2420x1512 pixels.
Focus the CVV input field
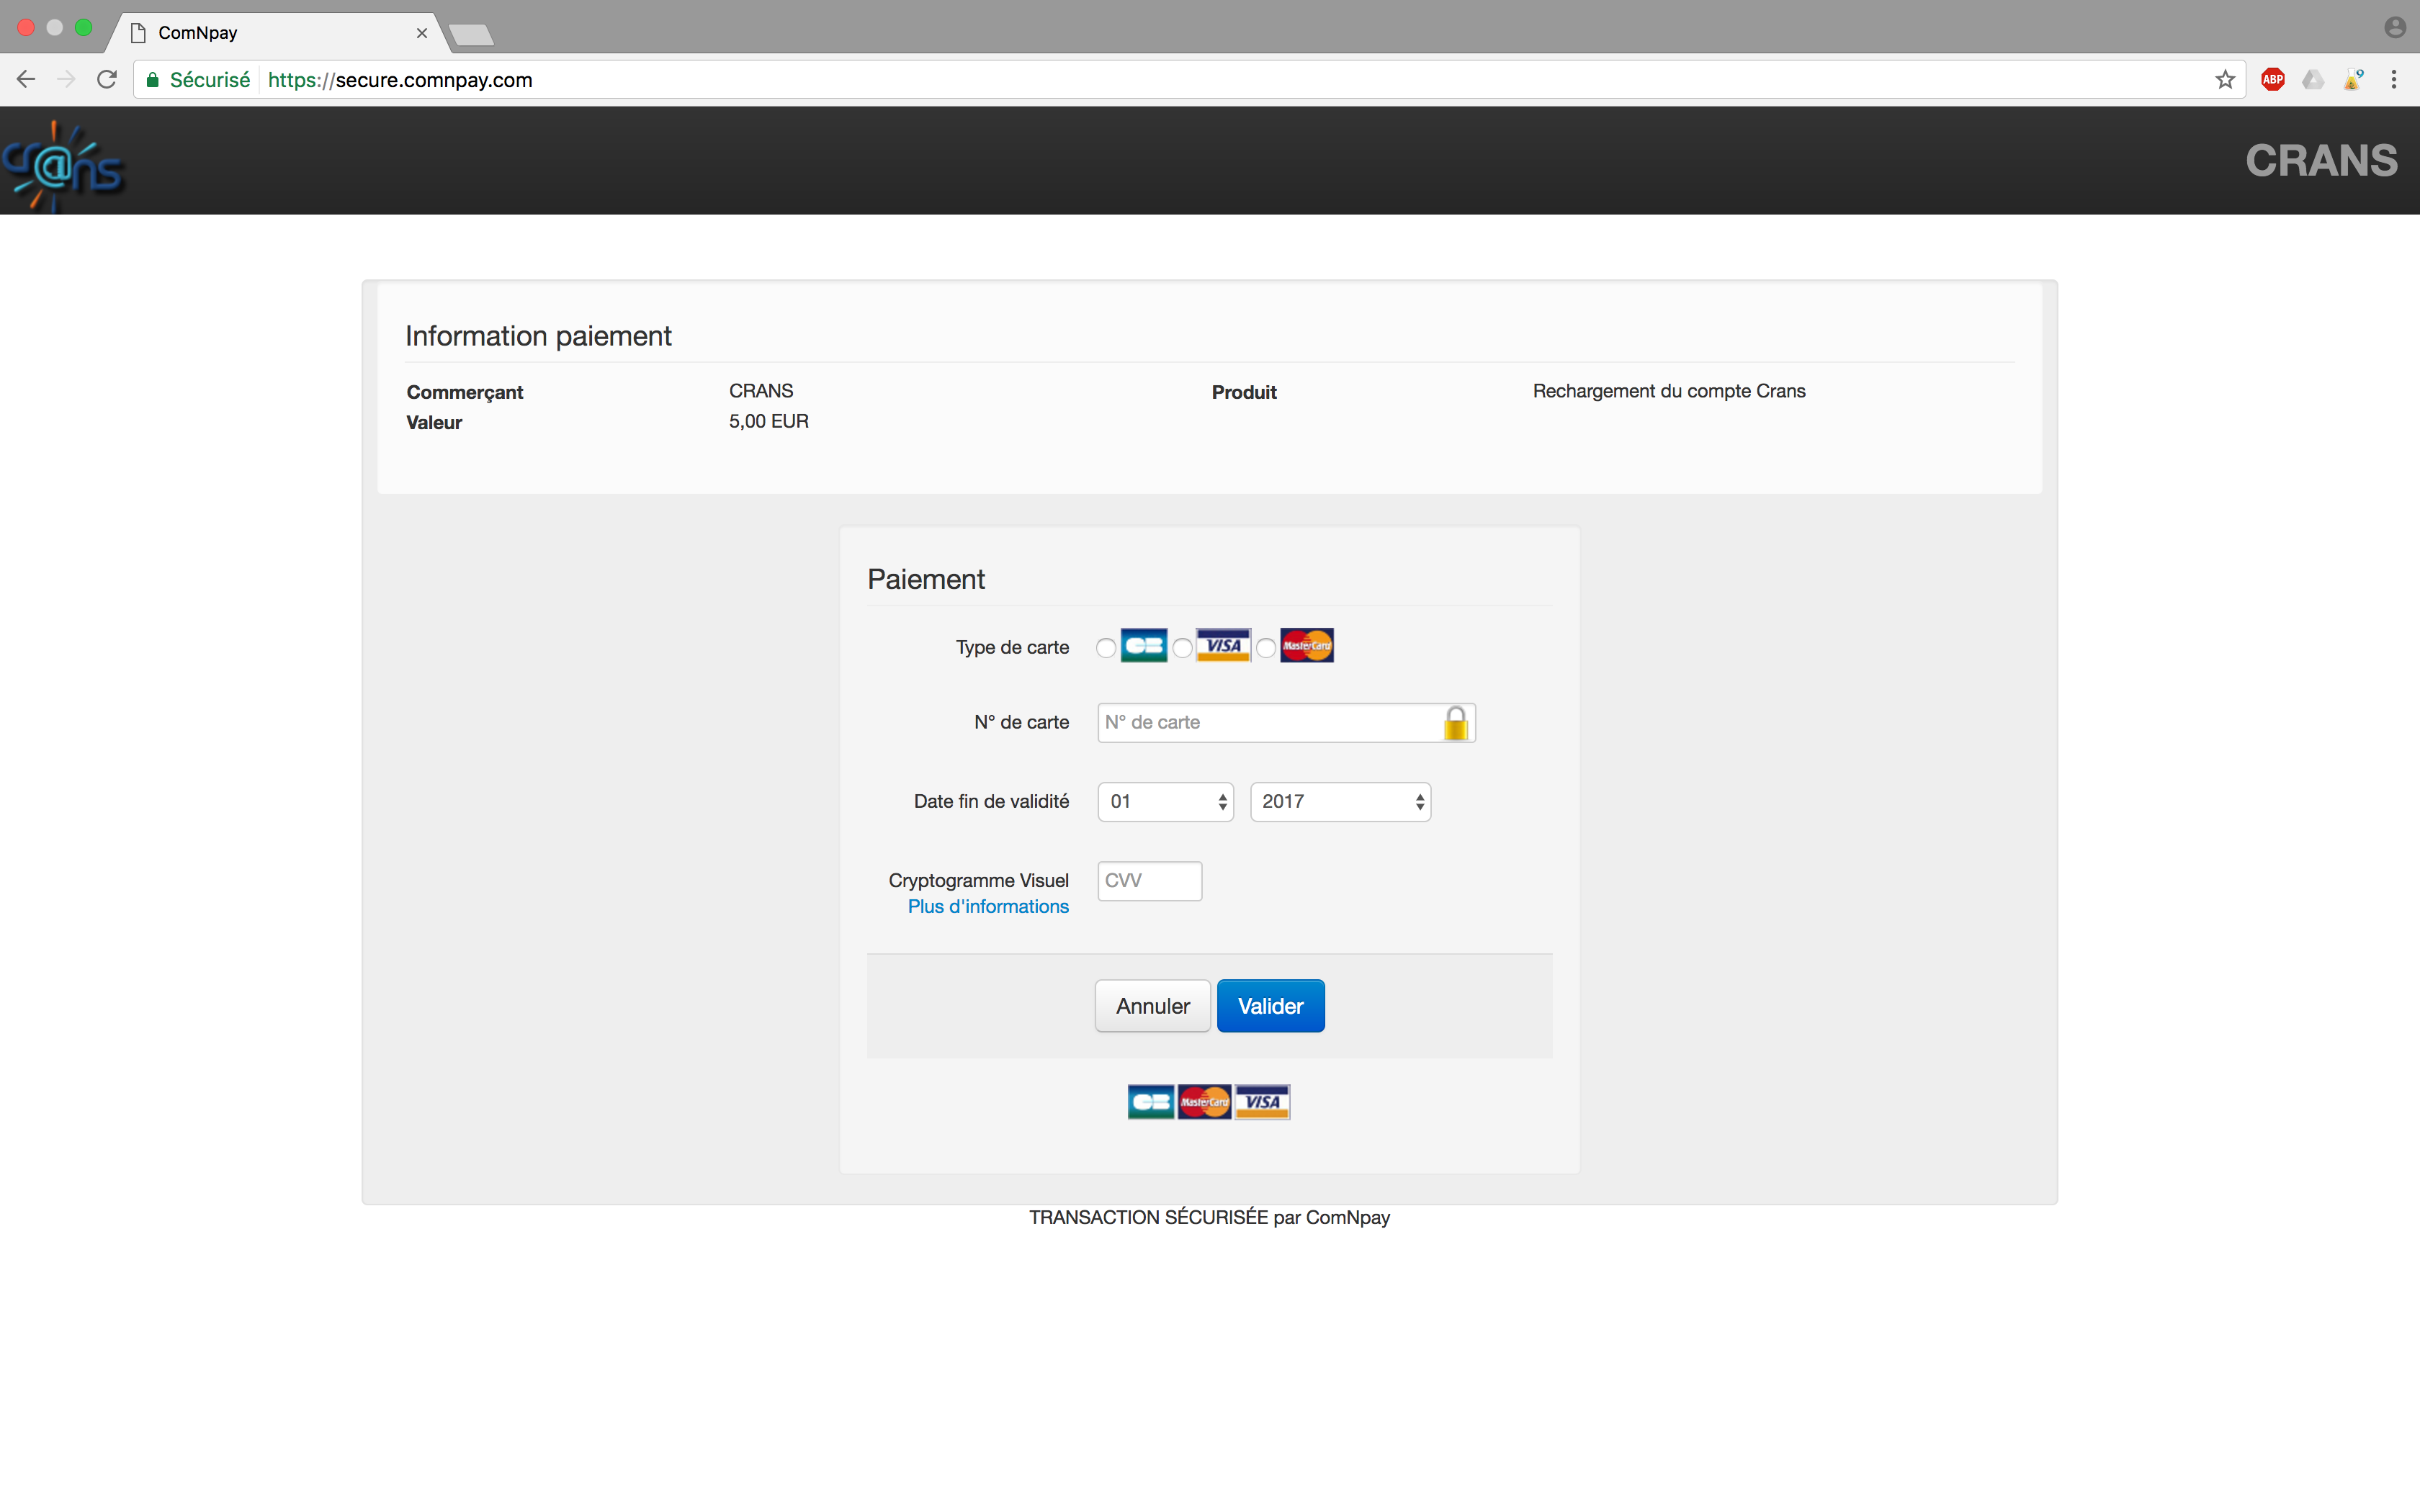click(1149, 881)
